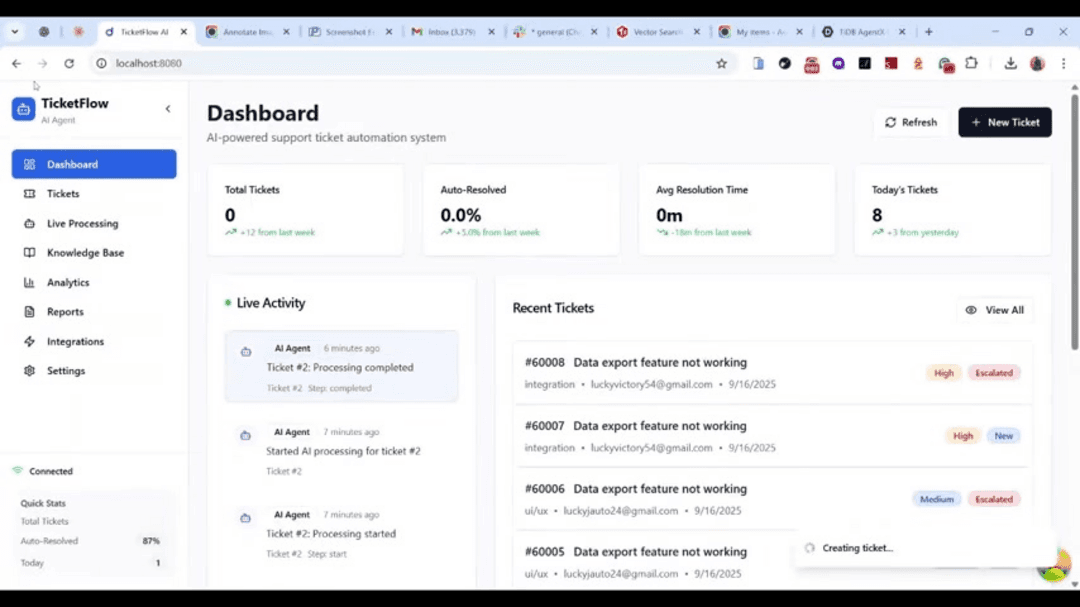Click the browser downloads icon
Screen dimensions: 1080x607
(1010, 63)
